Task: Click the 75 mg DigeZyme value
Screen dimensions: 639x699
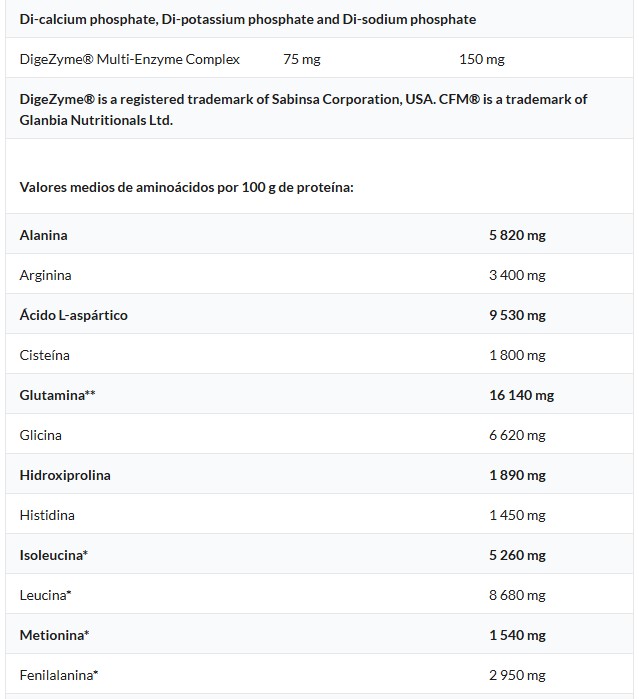Action: pyautogui.click(x=302, y=59)
